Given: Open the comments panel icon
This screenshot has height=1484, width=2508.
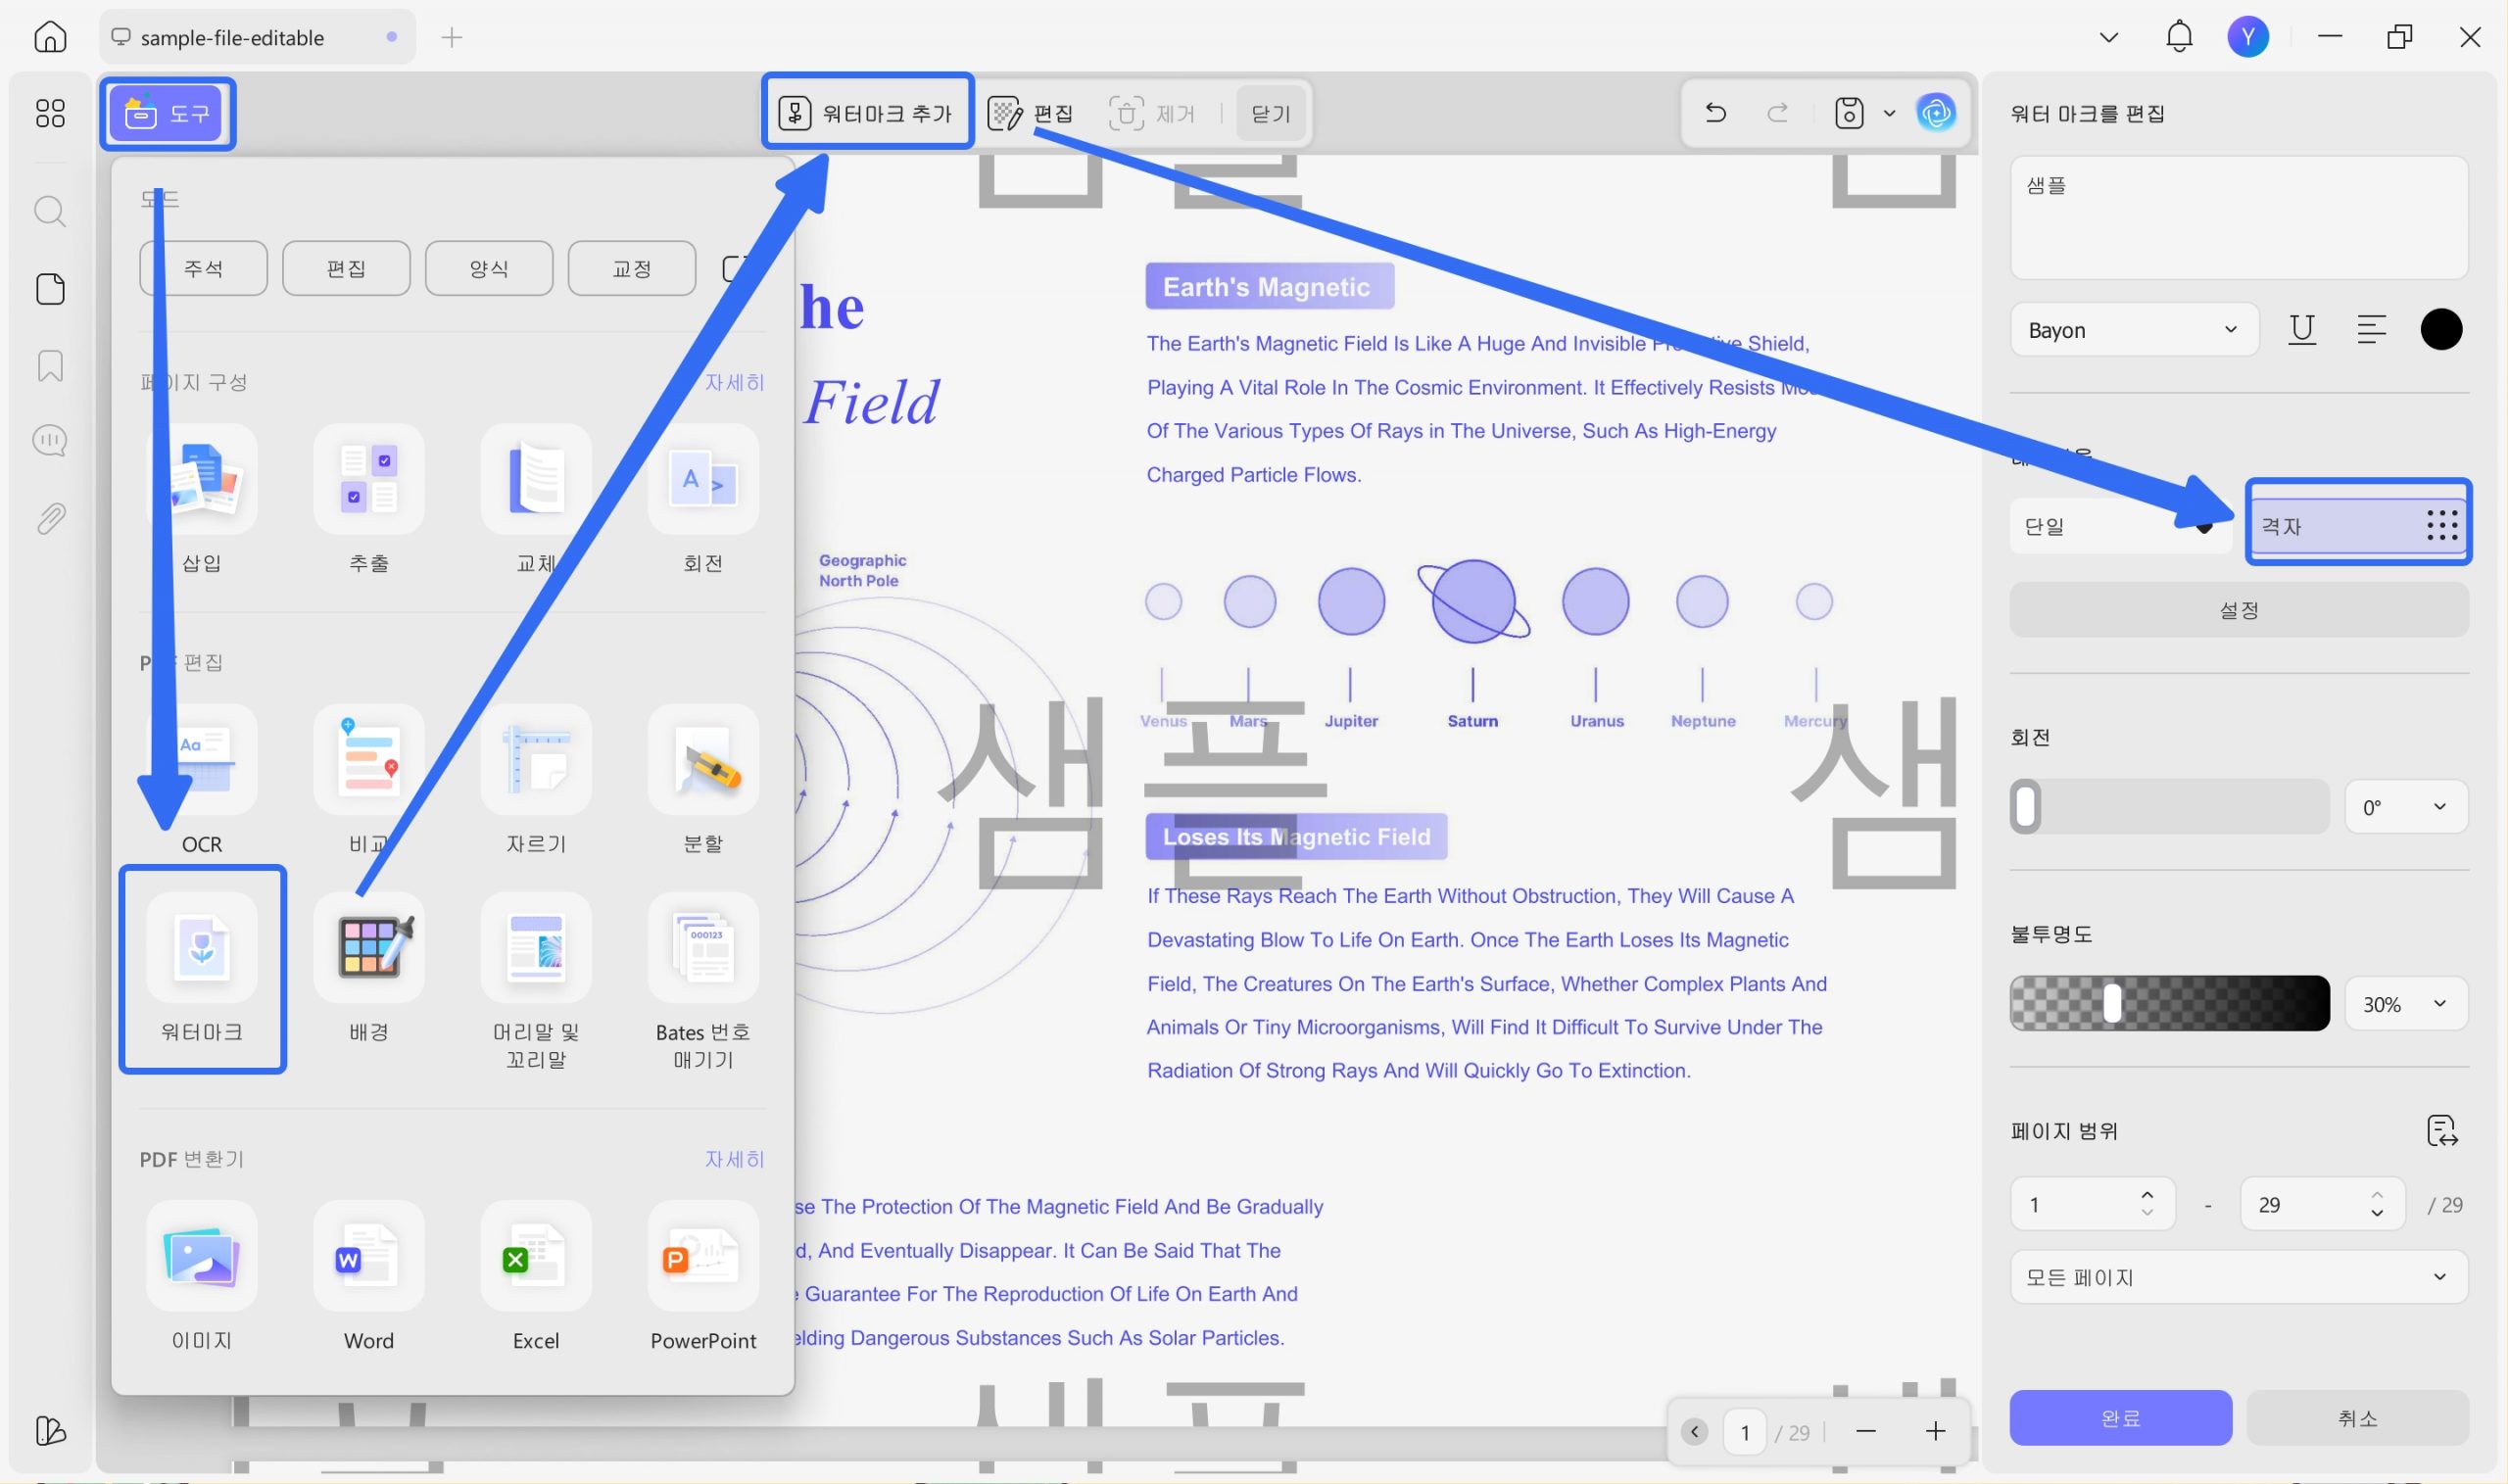Looking at the screenshot, I should click(50, 440).
